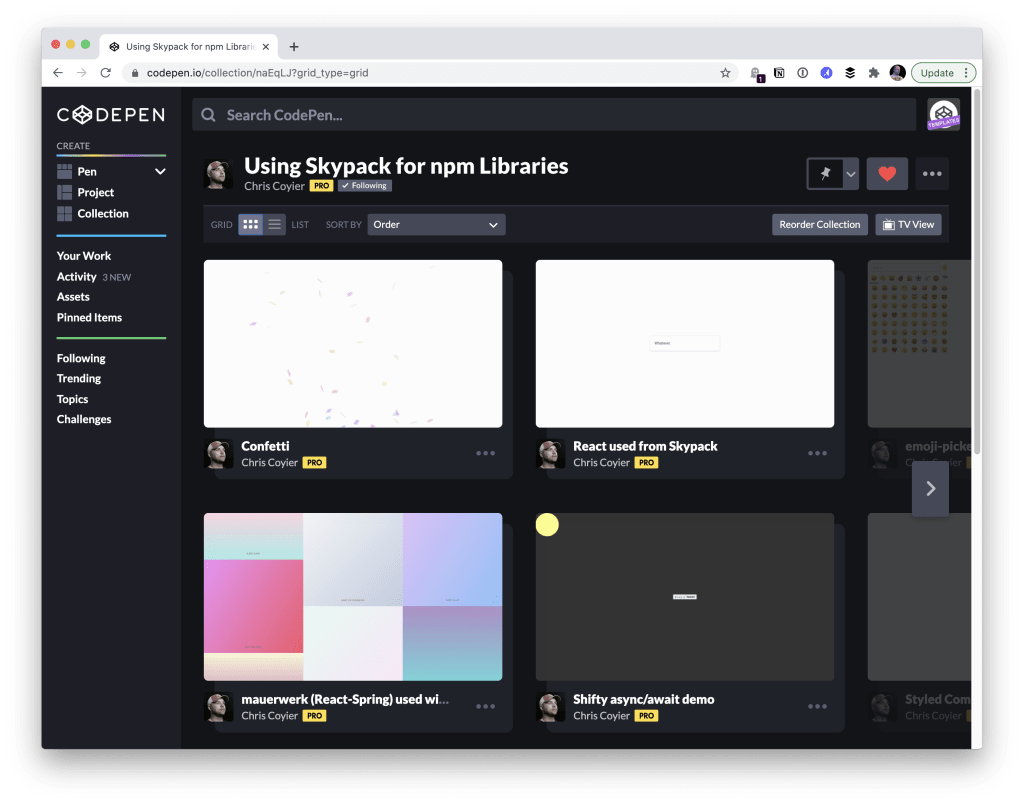Click the browser forward arrow

coord(82,73)
